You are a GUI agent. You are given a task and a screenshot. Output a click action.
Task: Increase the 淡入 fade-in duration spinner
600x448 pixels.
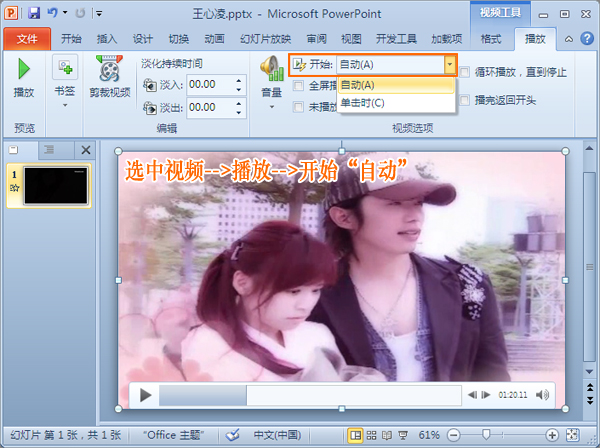click(239, 80)
